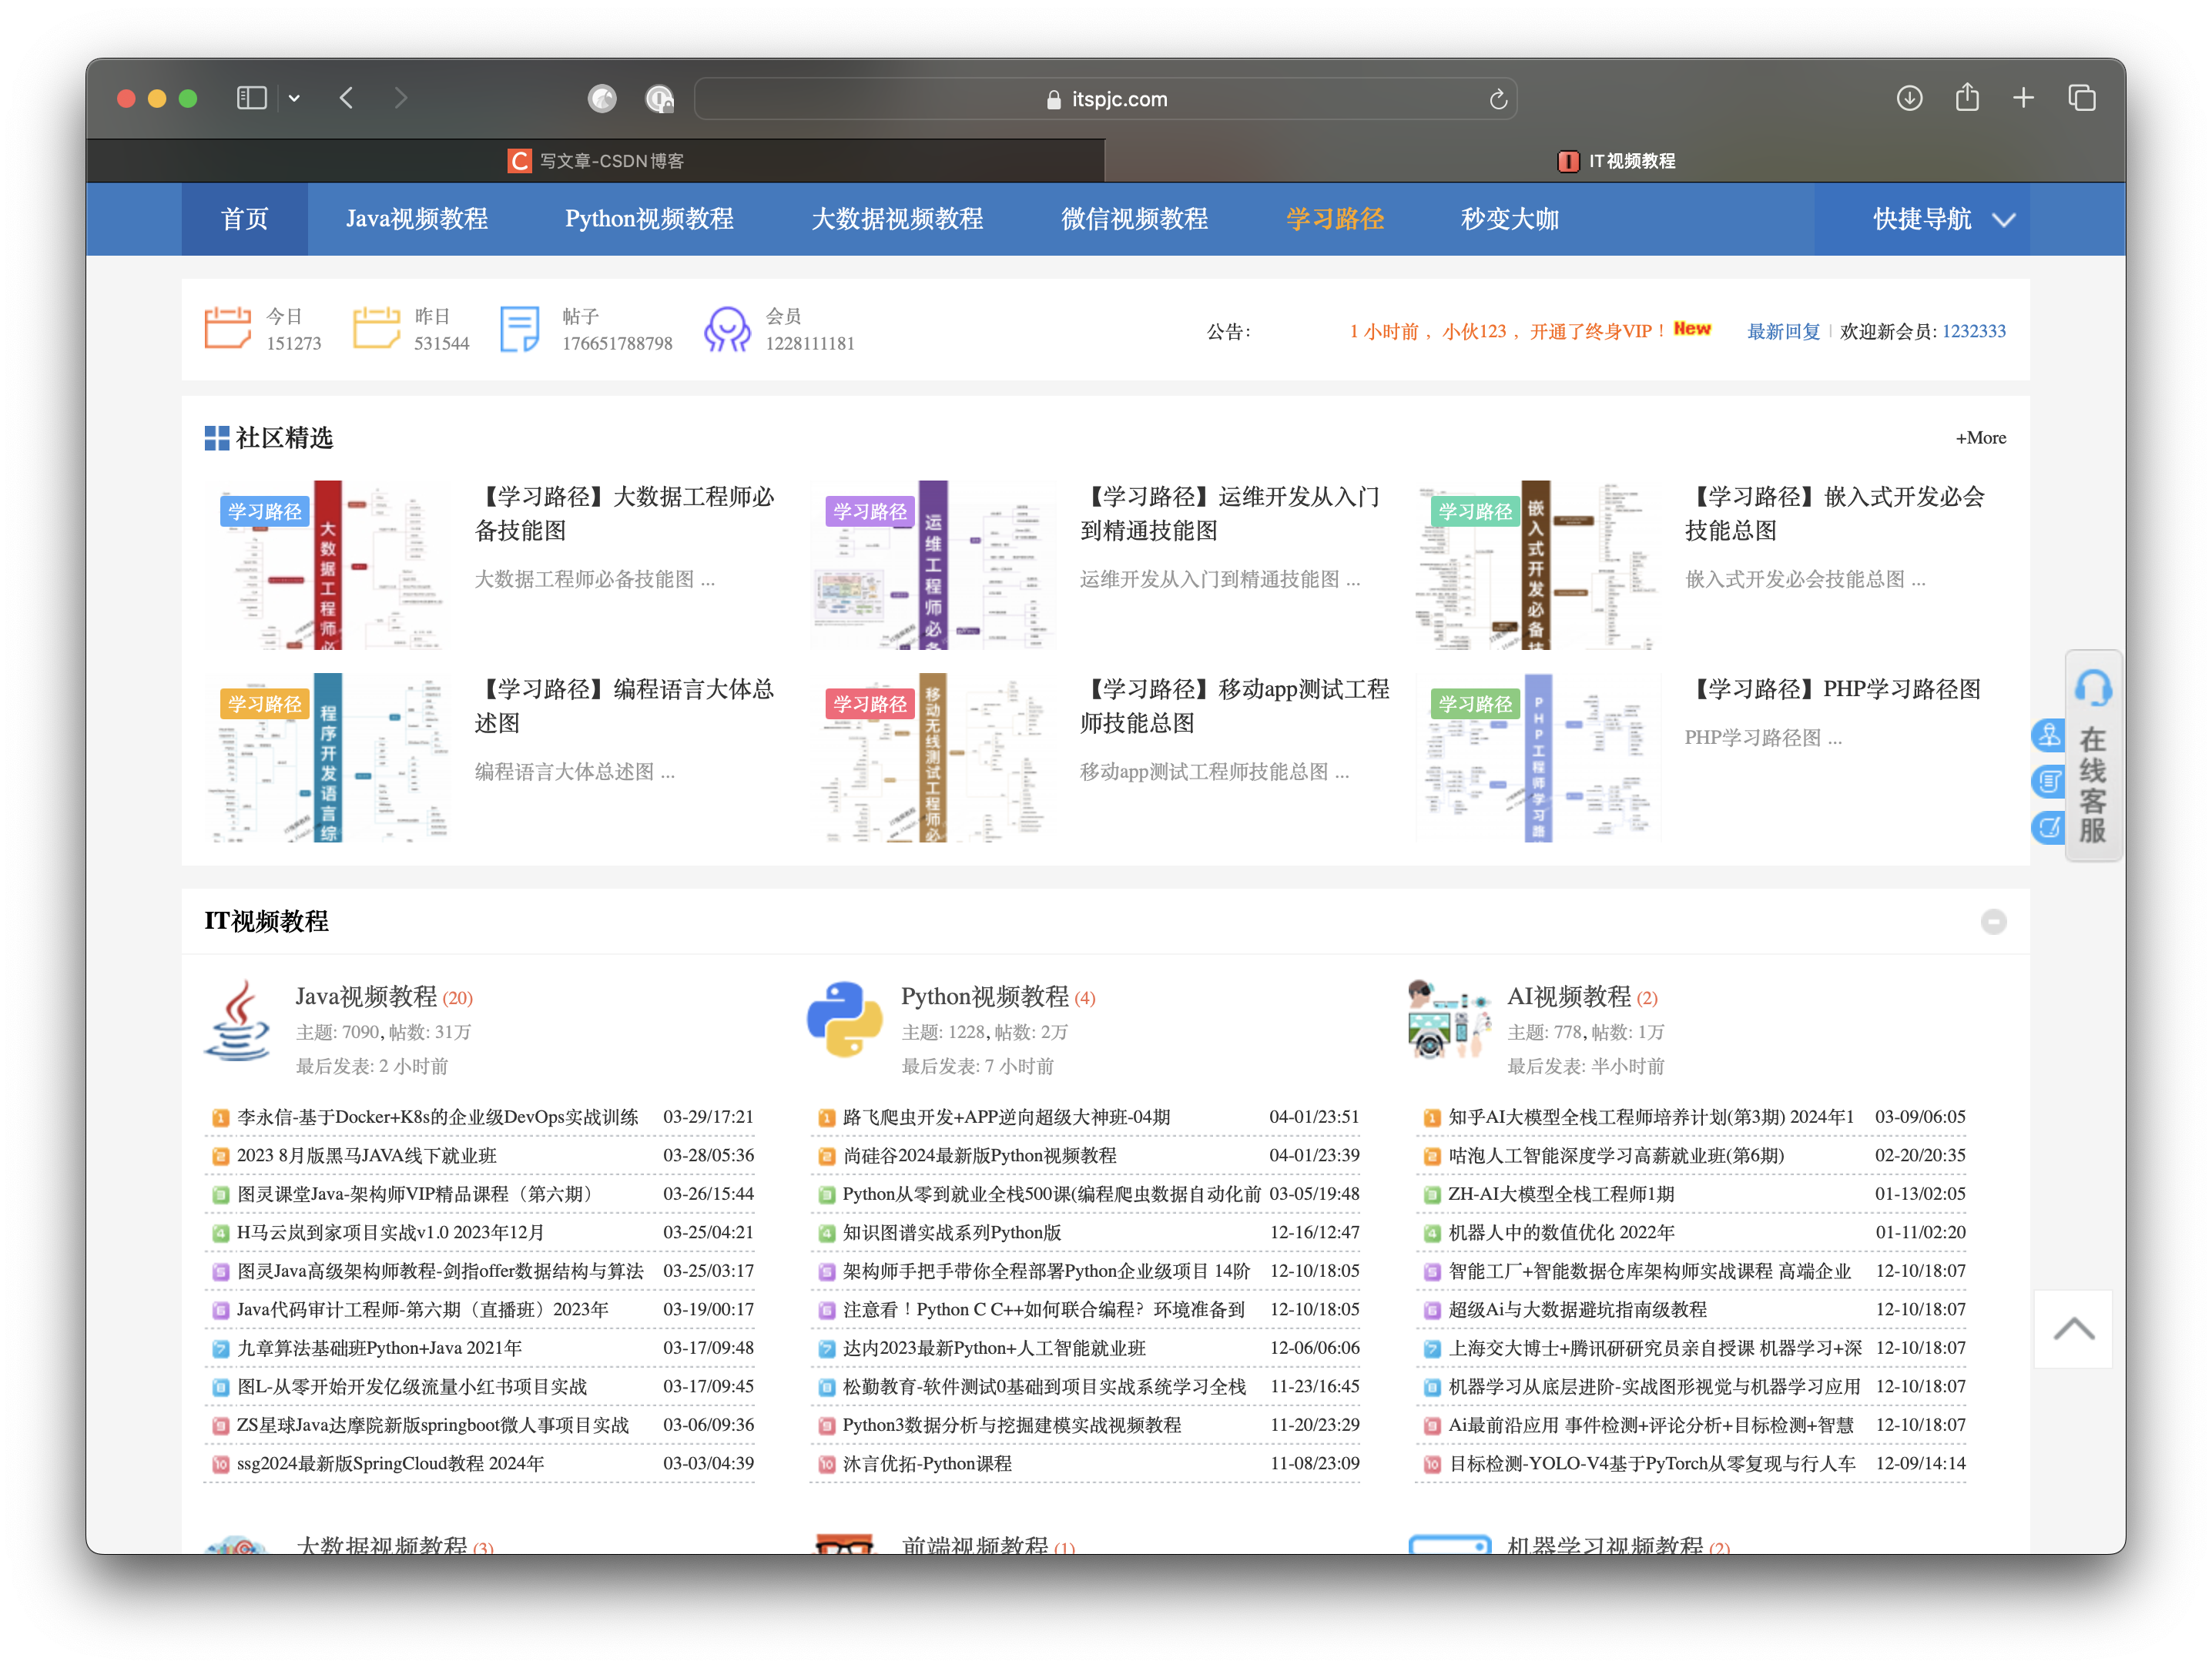Select 学习路径 in the navigation bar

pos(1335,219)
